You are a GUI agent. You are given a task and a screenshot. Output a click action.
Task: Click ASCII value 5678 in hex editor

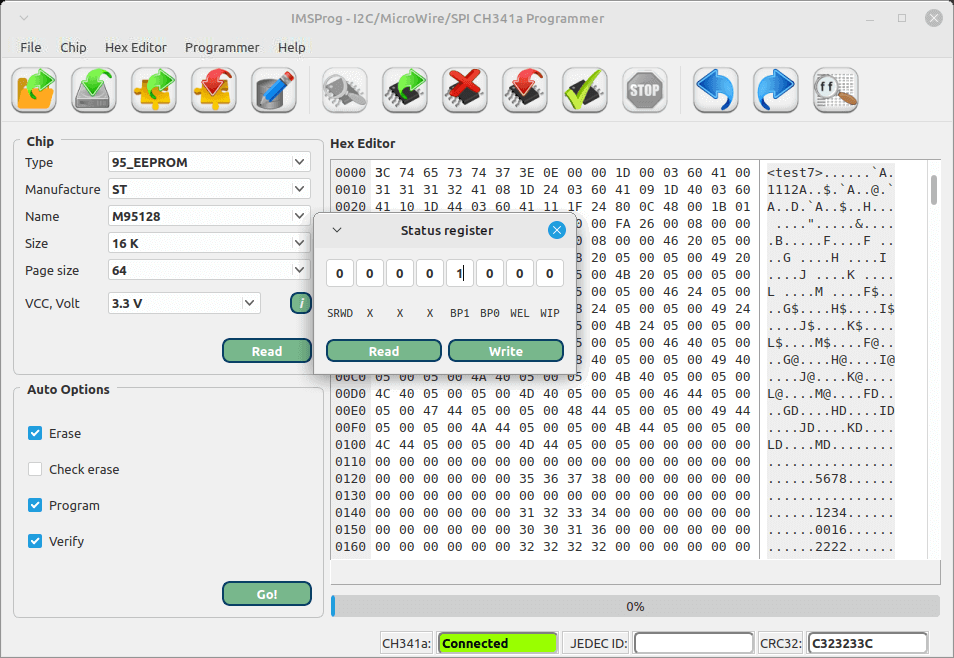pyautogui.click(x=831, y=478)
